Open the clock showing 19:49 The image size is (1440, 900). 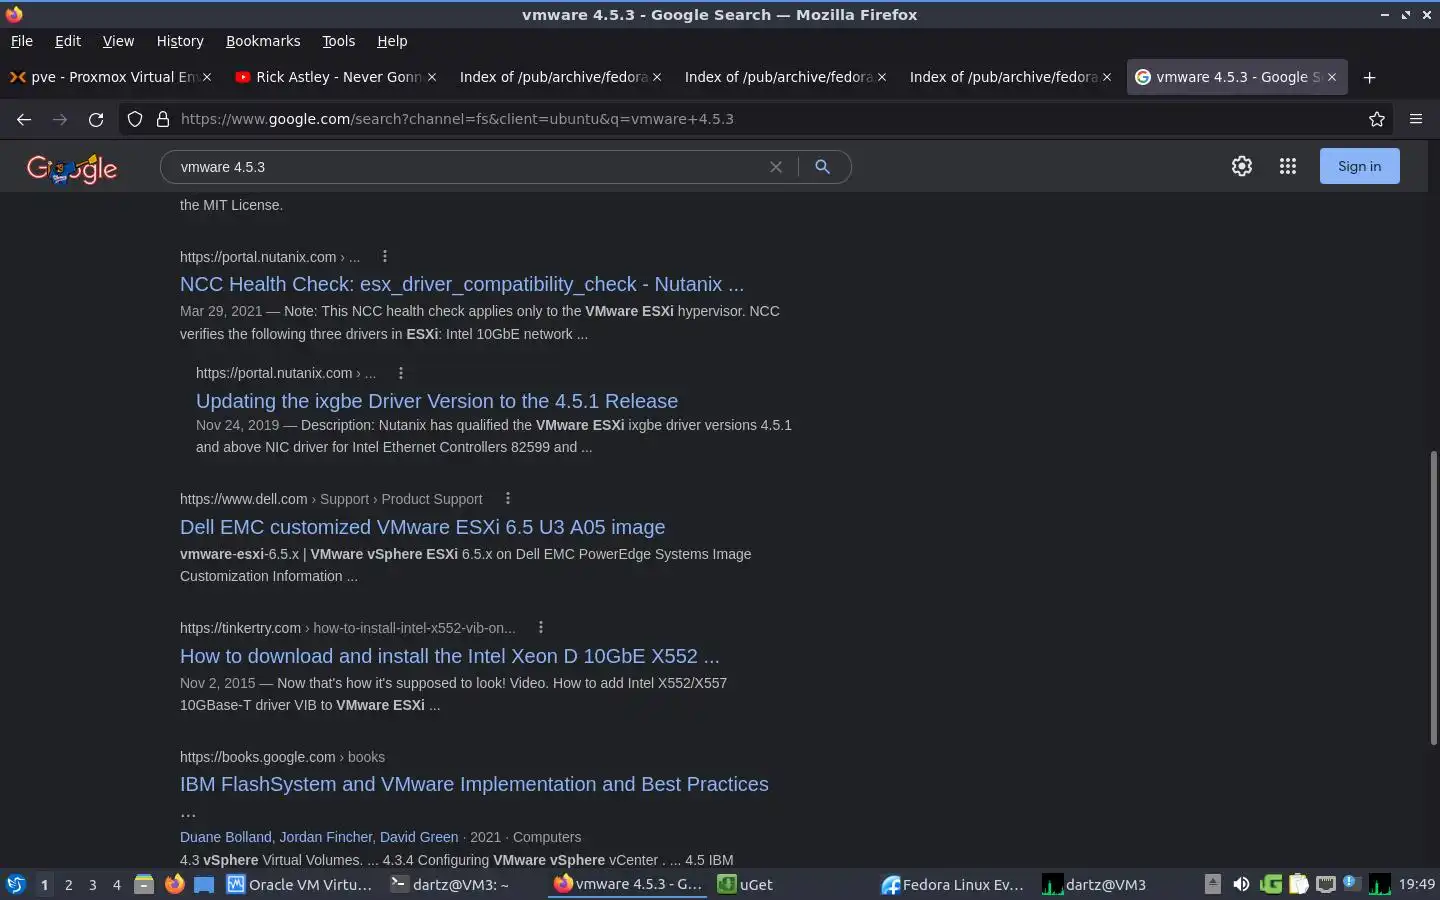tap(1416, 885)
